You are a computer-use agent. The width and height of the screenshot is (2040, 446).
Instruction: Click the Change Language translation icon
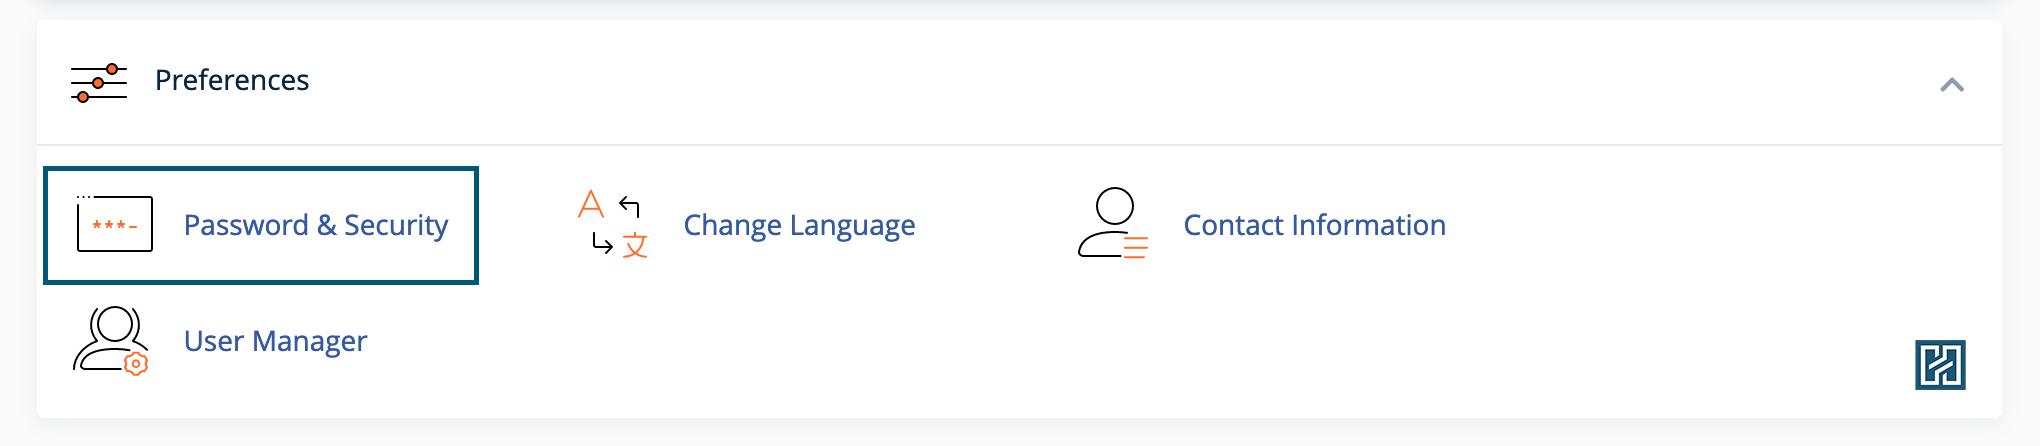point(613,224)
